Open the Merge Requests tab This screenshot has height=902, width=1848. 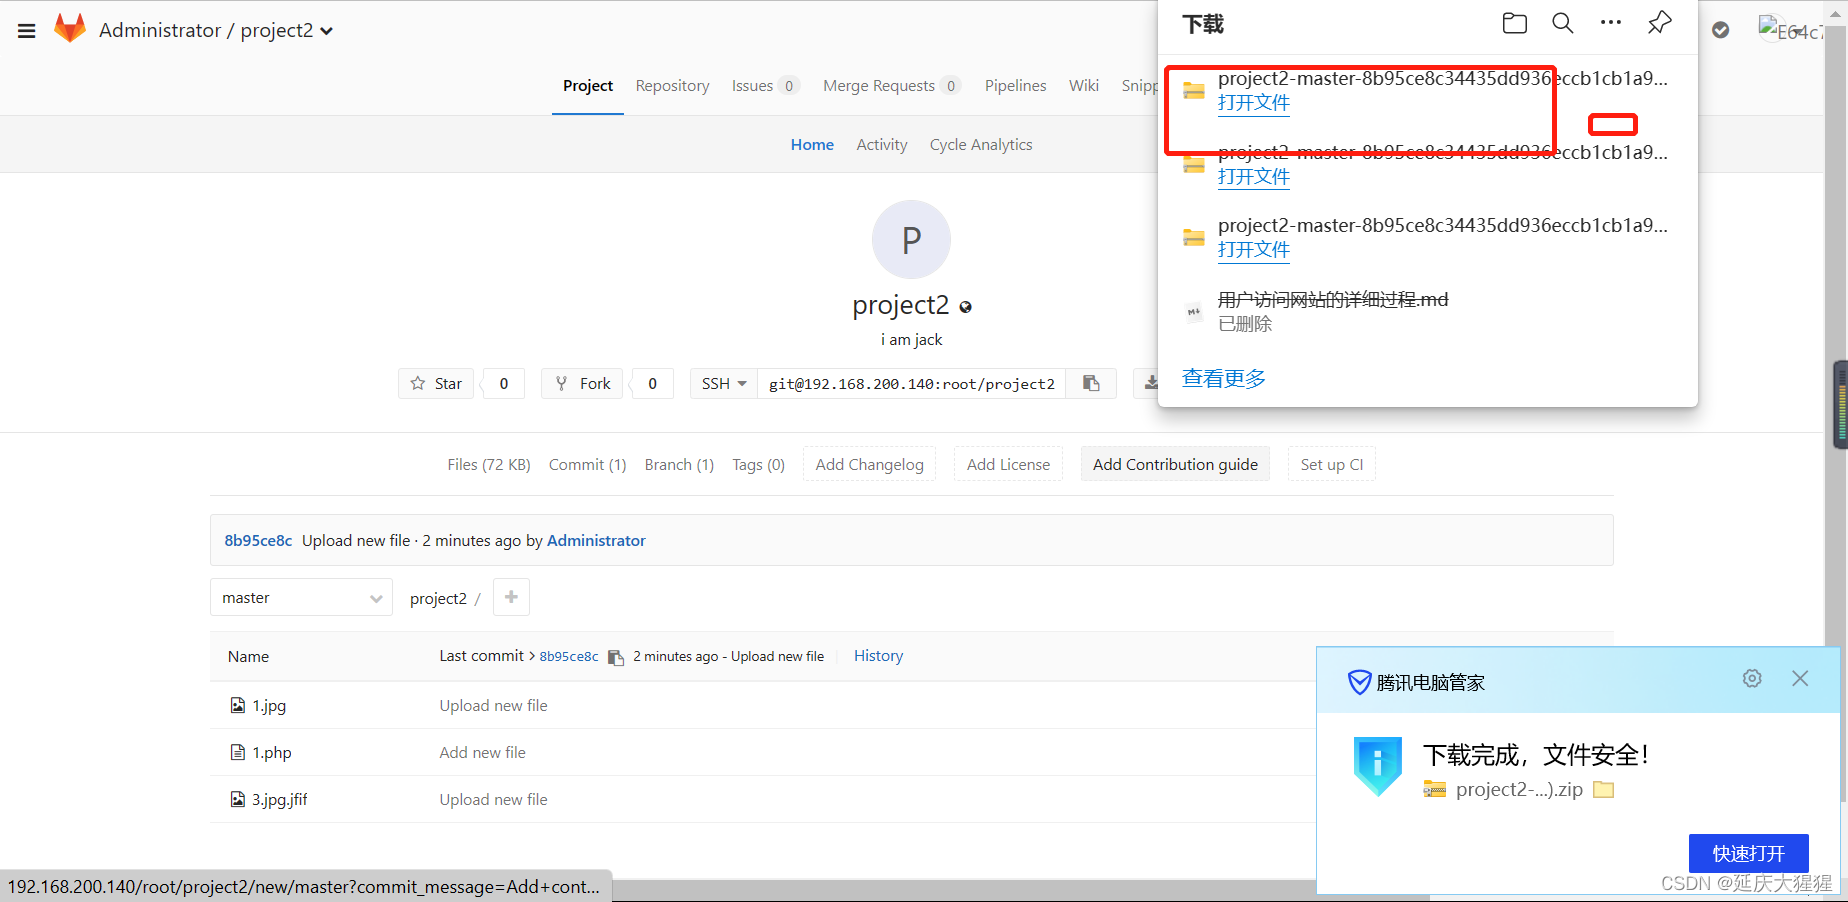(891, 86)
